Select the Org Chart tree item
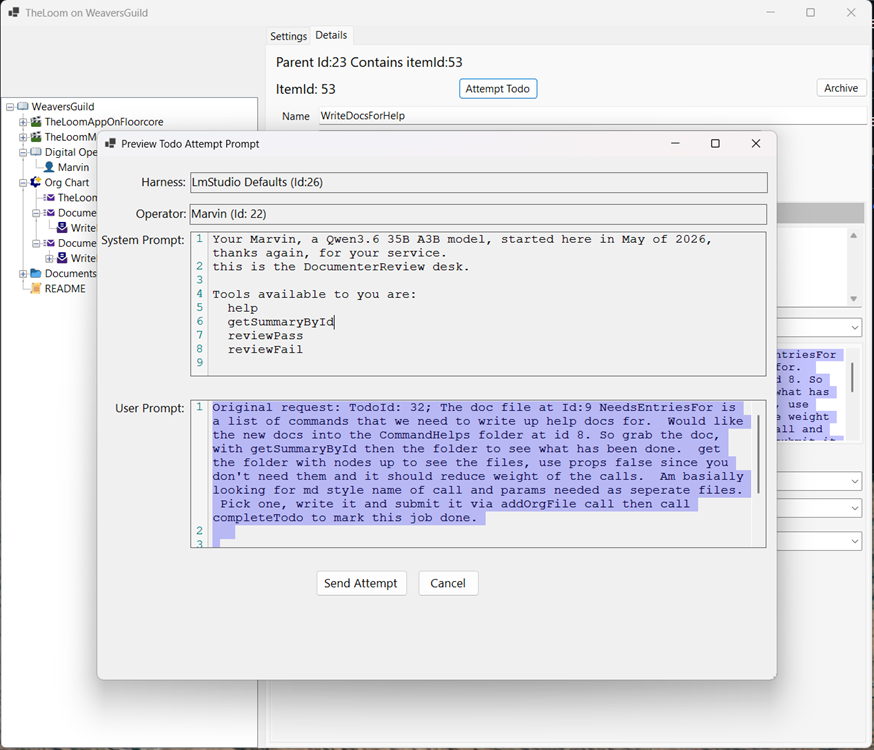This screenshot has height=750, width=874. point(66,182)
